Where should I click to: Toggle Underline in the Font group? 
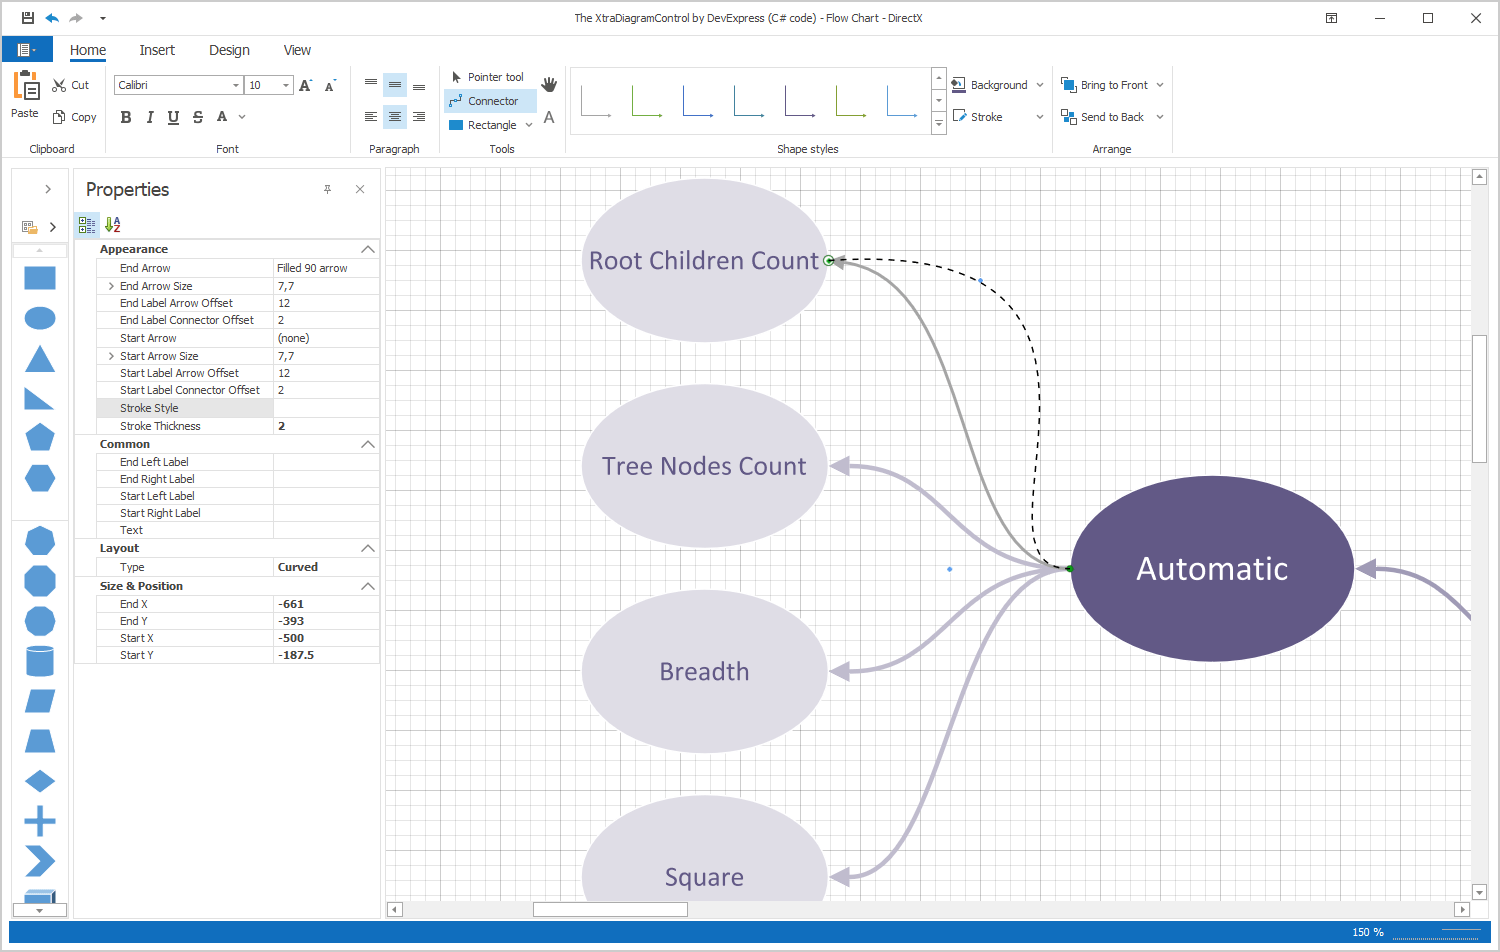pyautogui.click(x=173, y=117)
